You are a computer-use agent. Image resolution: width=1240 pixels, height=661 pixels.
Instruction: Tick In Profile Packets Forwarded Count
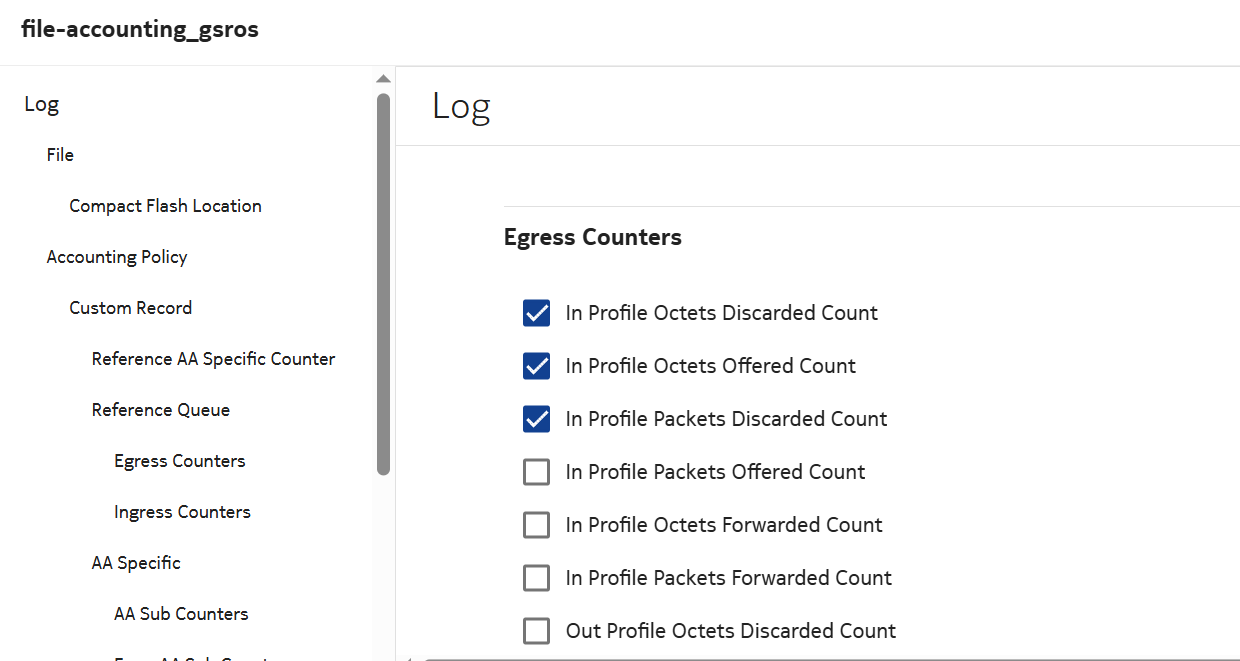[537, 578]
